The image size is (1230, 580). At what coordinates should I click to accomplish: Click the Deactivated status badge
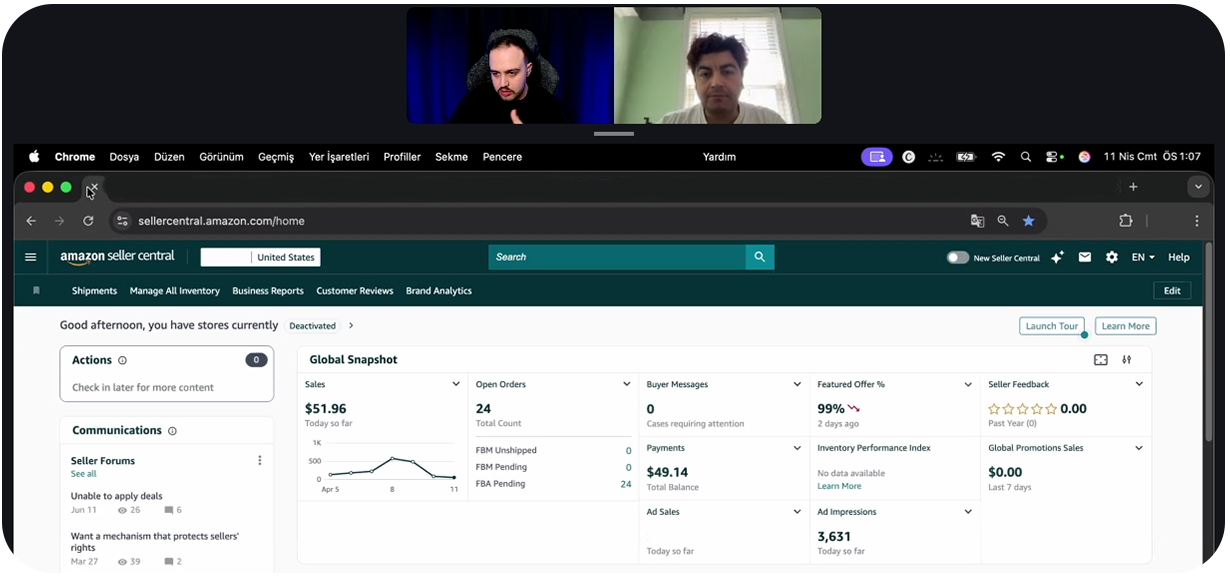312,326
